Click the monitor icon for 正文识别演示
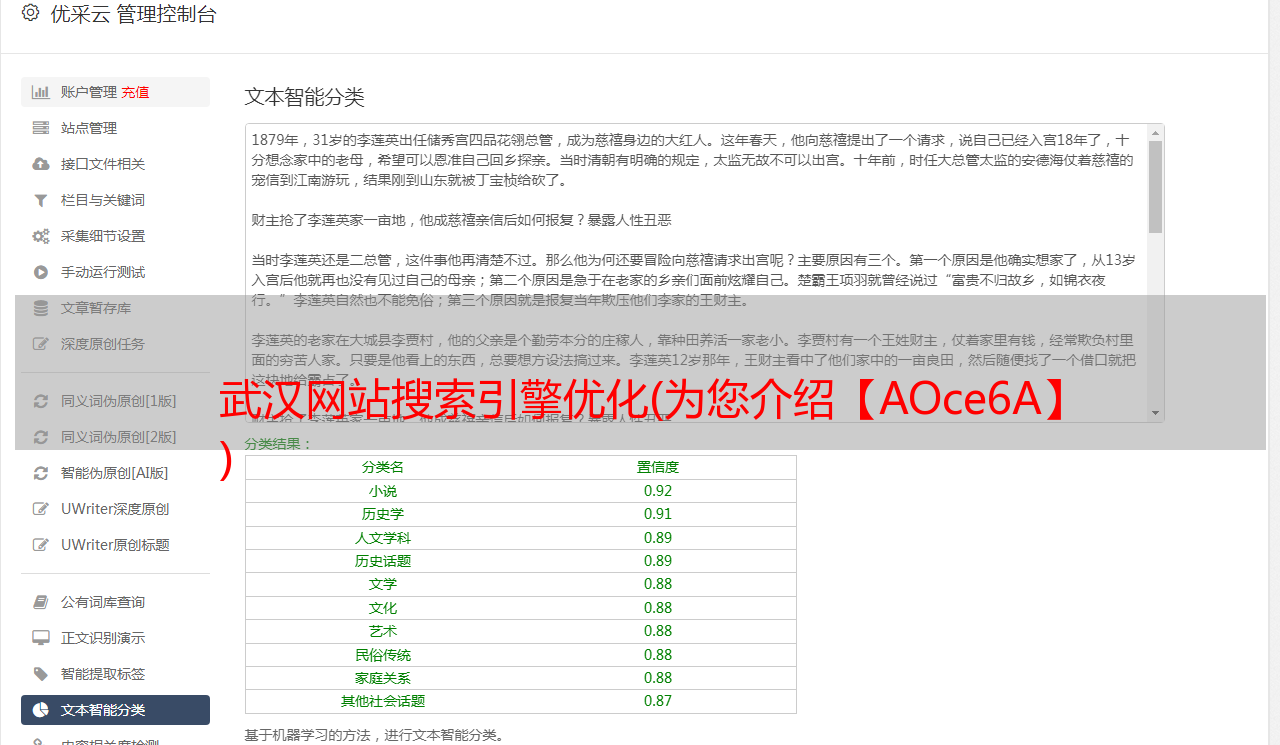Viewport: 1280px width, 745px height. pyautogui.click(x=40, y=638)
